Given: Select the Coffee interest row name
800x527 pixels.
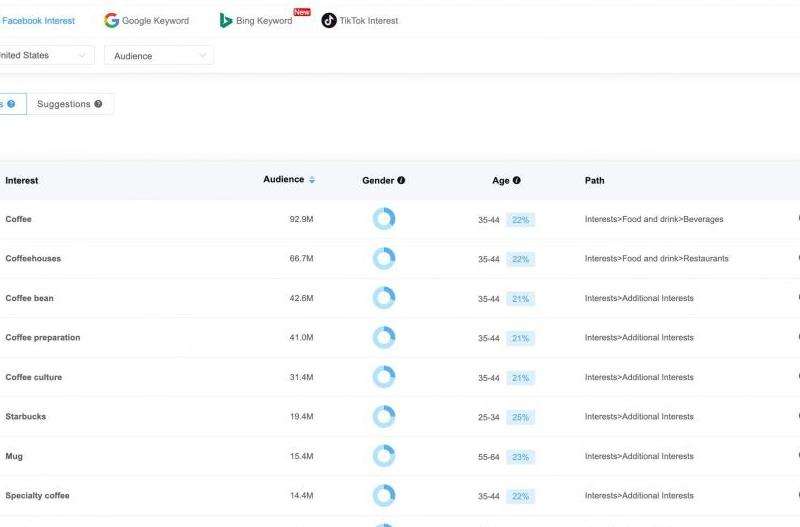Looking at the screenshot, I should pyautogui.click(x=18, y=219).
